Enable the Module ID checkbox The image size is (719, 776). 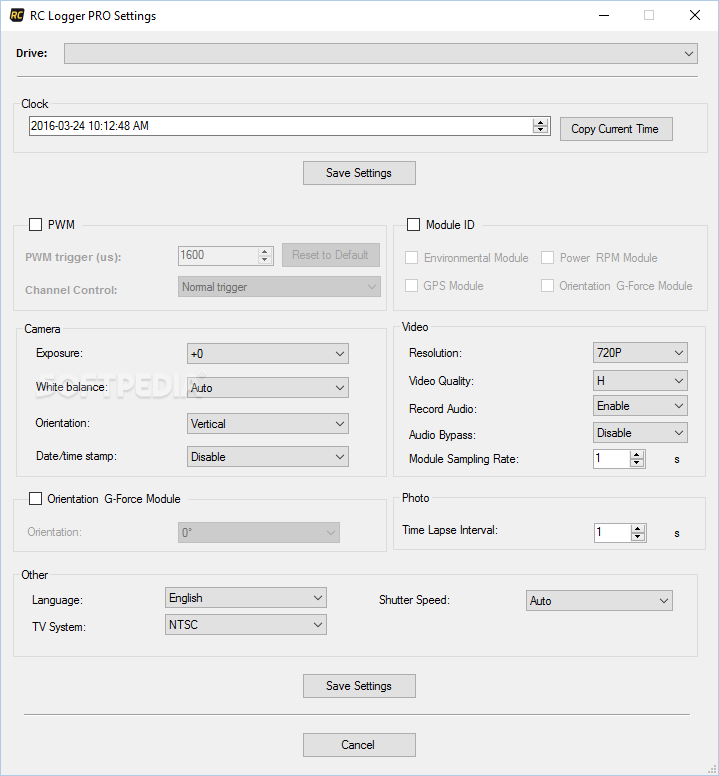(x=413, y=225)
